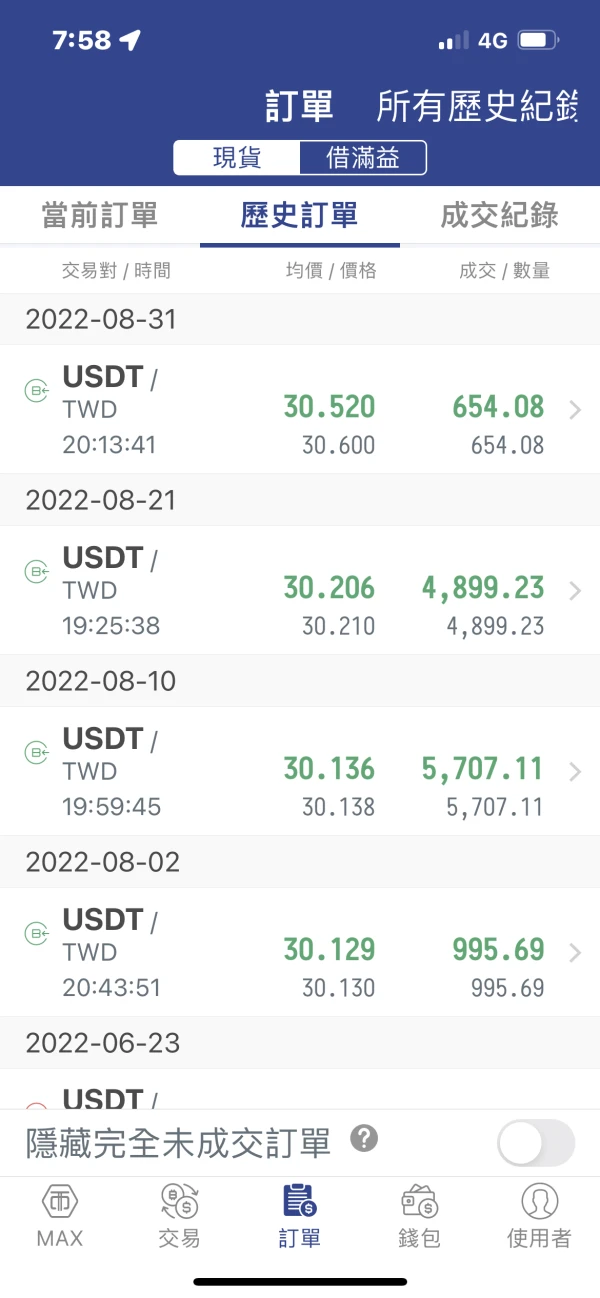Select the 歷史訂單 tab
This screenshot has height=1298, width=600.
pos(299,215)
